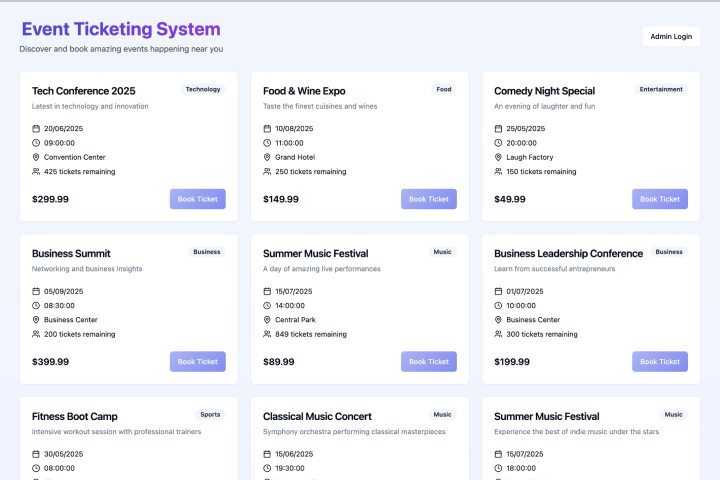Click calendar icon on Fitness Boot Camp card

(x=36, y=454)
